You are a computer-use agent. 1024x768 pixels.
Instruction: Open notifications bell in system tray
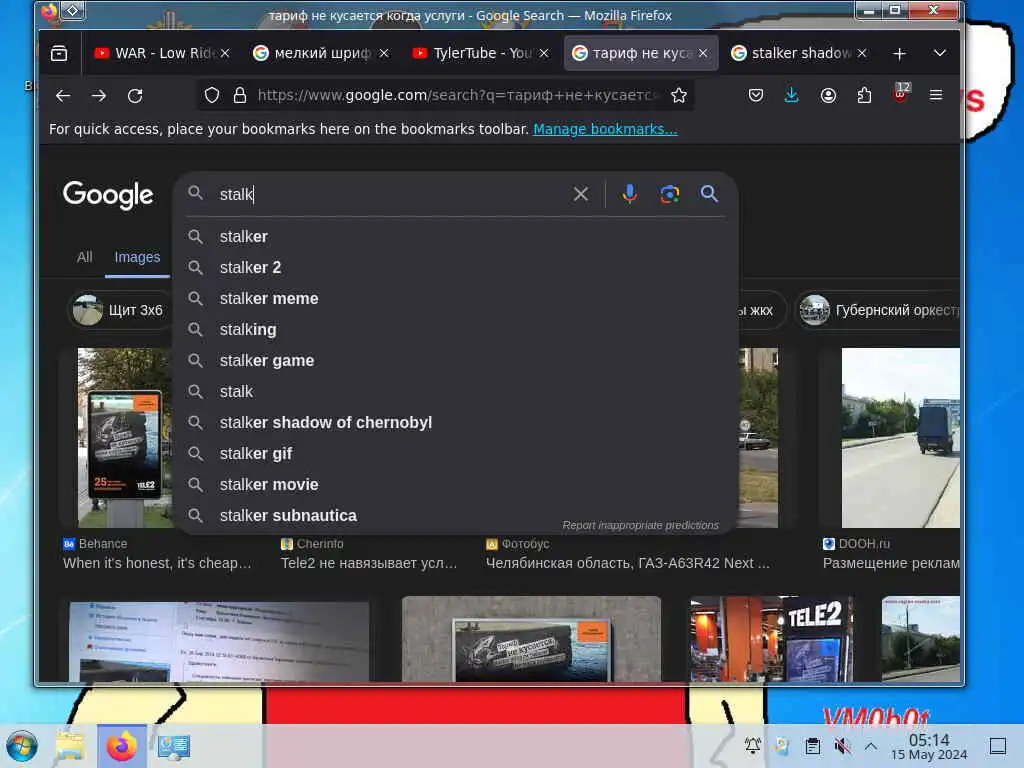click(752, 745)
